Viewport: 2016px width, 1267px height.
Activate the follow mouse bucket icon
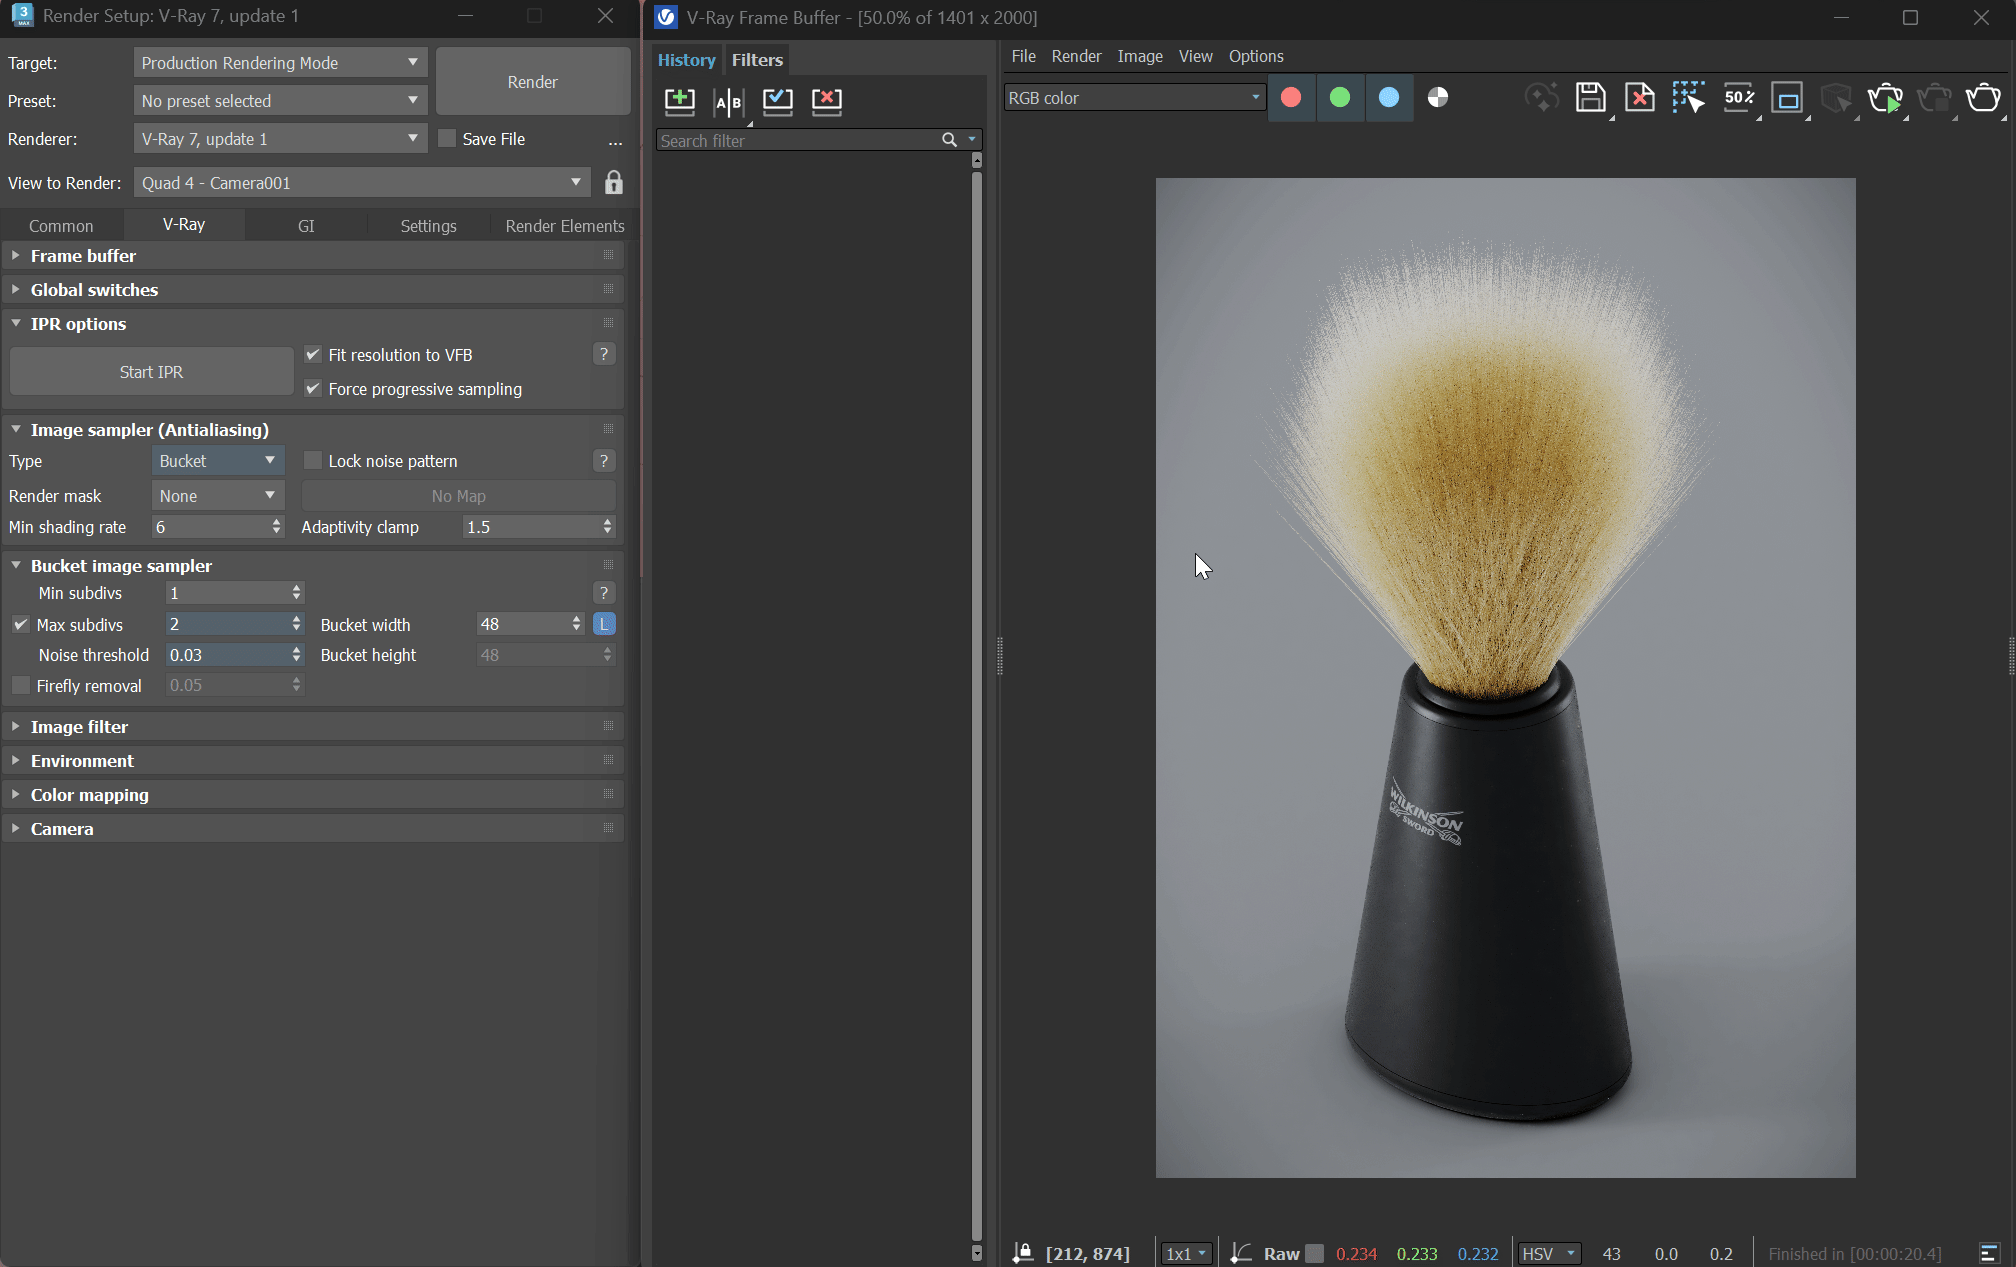1688,98
